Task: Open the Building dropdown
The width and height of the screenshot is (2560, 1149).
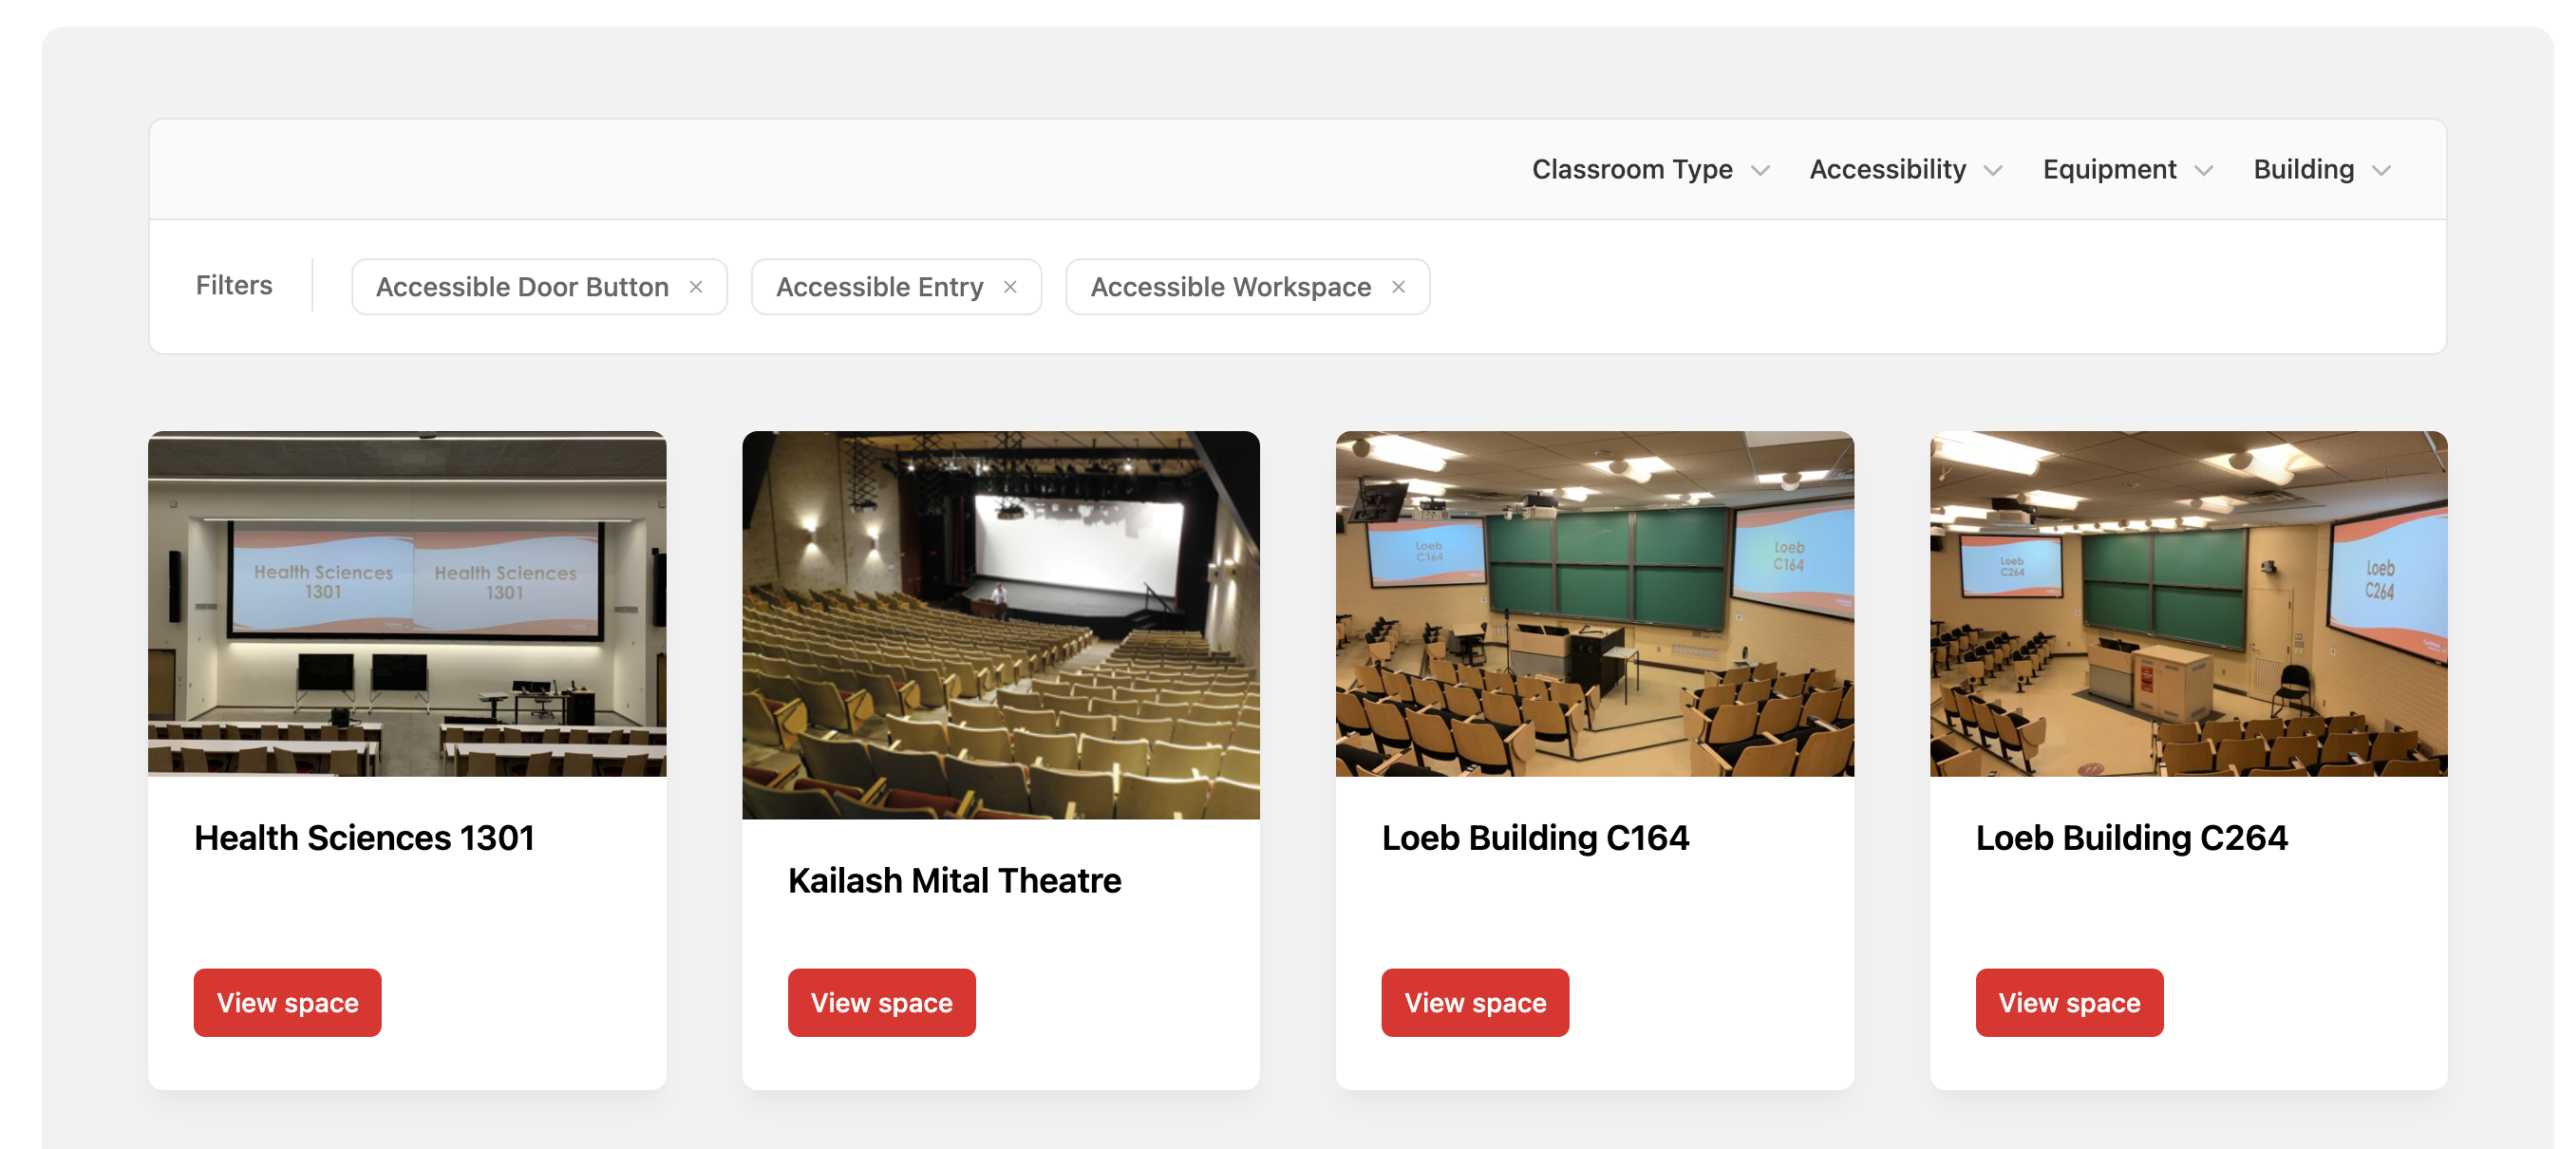Action: (2321, 170)
